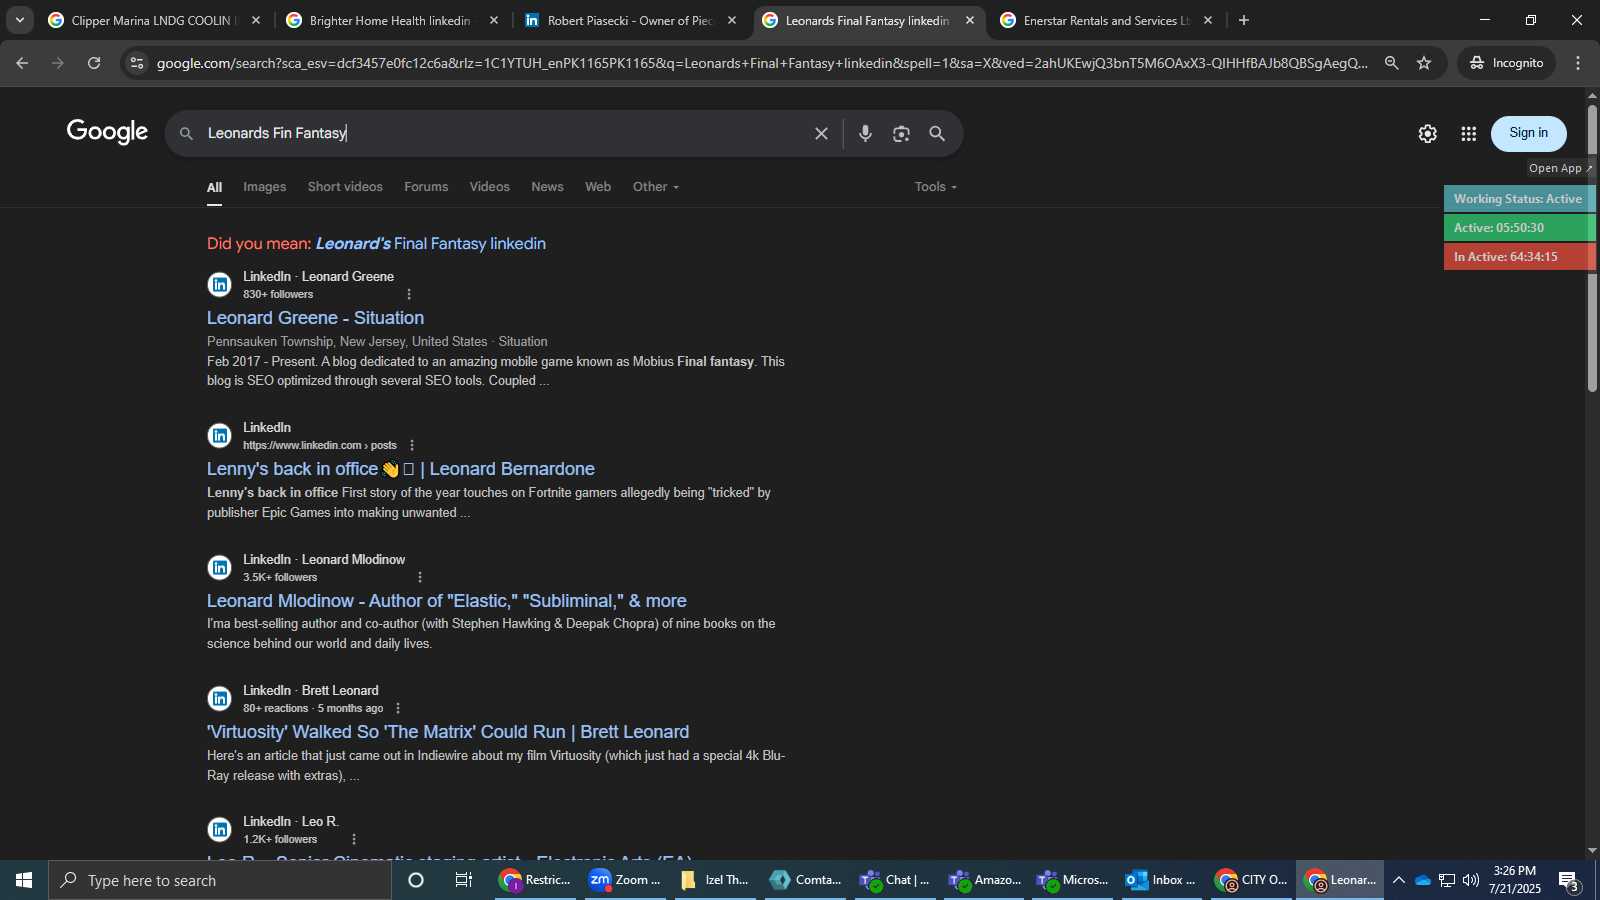Open more options for Brett Leonard result

(398, 708)
